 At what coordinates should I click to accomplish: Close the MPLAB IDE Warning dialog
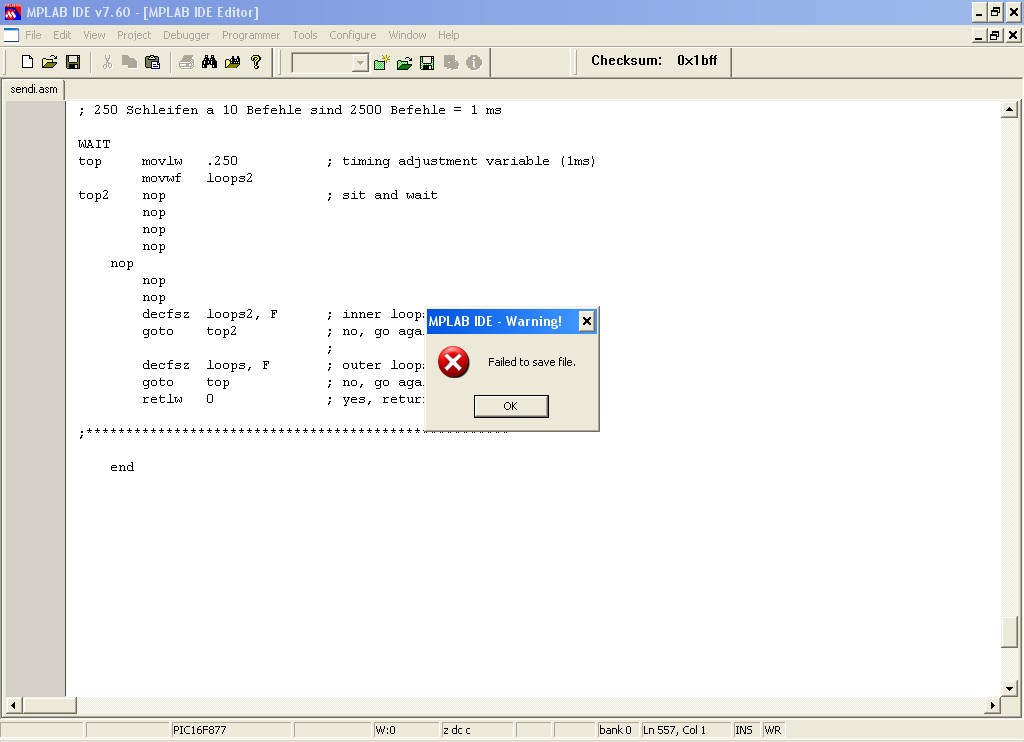point(586,321)
